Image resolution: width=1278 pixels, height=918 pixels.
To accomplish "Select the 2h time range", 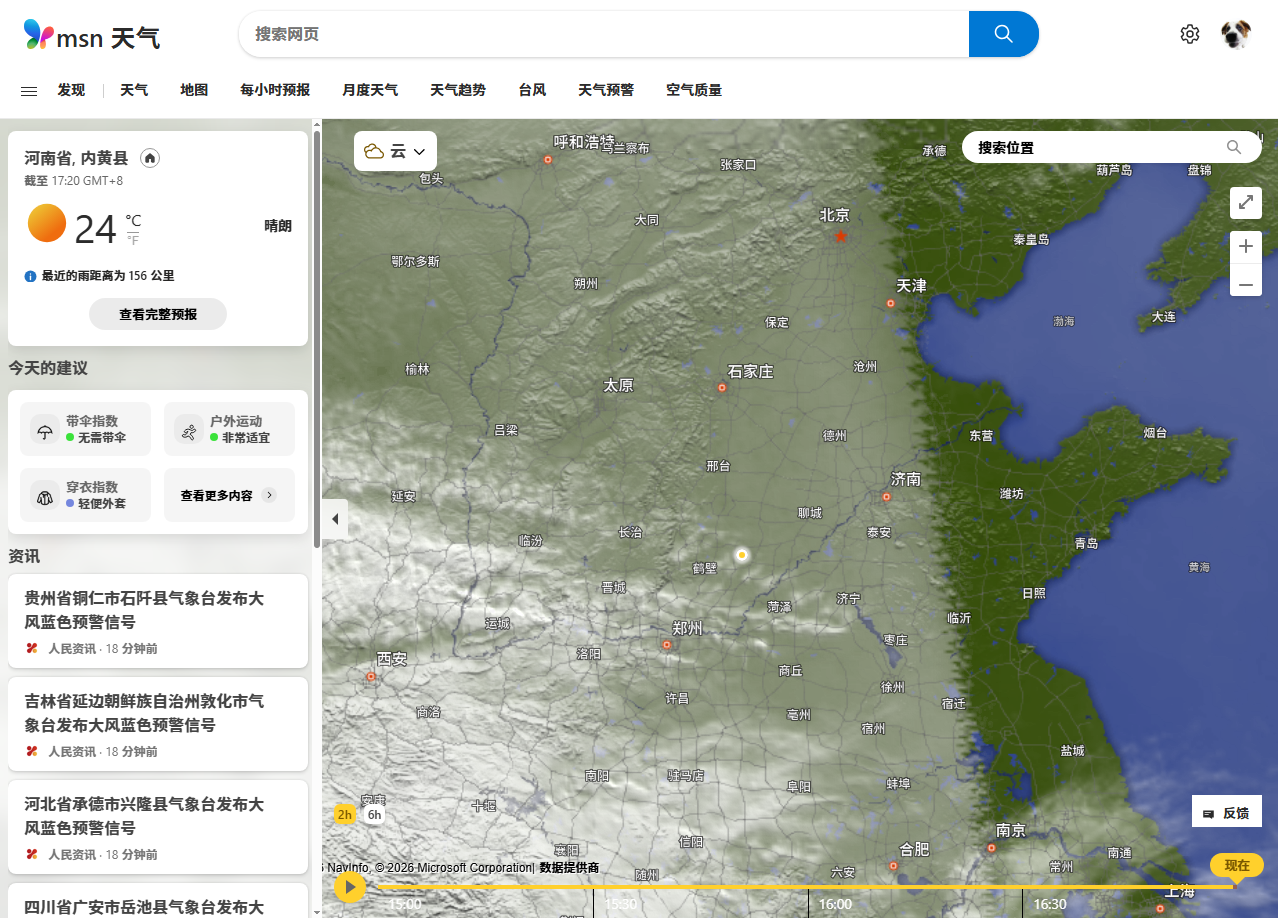I will [344, 814].
